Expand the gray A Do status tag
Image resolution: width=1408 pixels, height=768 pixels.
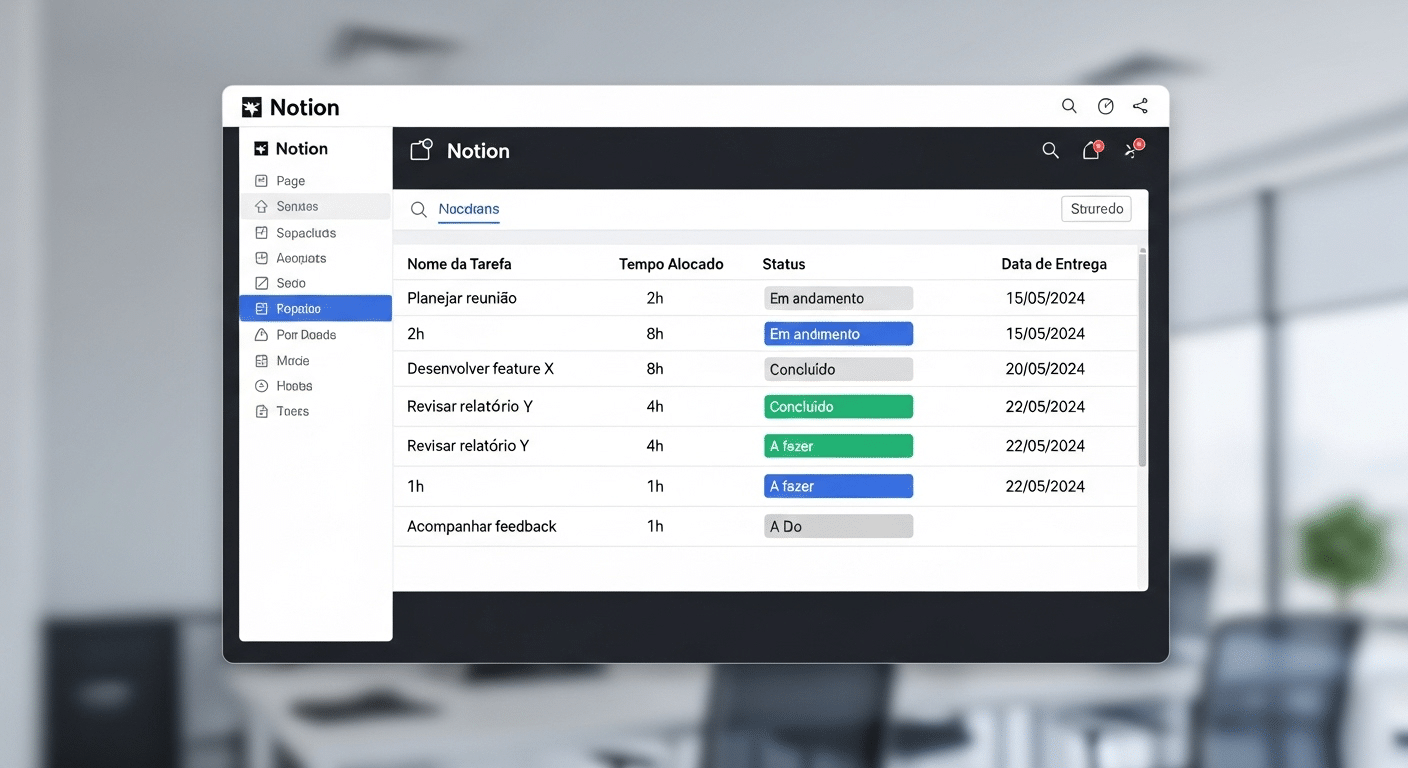(x=838, y=526)
